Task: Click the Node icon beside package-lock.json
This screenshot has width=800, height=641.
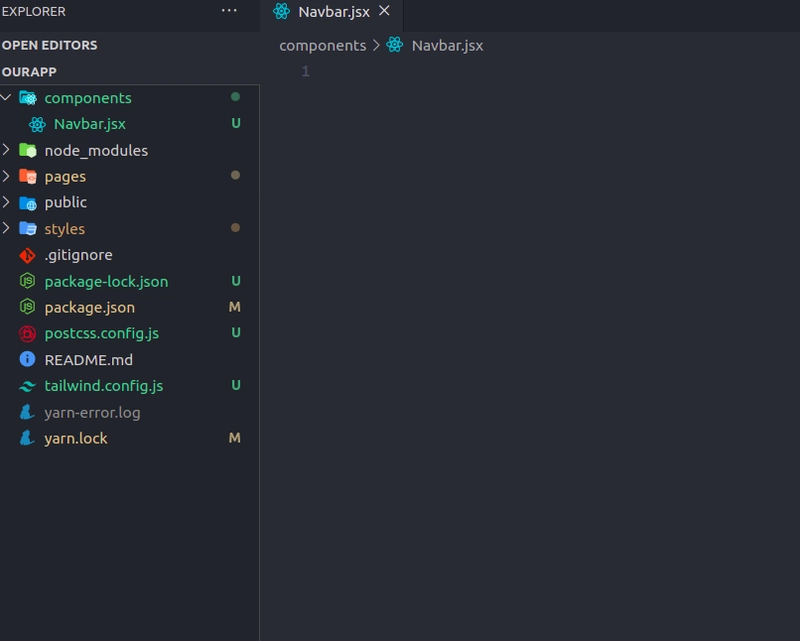Action: click(28, 281)
